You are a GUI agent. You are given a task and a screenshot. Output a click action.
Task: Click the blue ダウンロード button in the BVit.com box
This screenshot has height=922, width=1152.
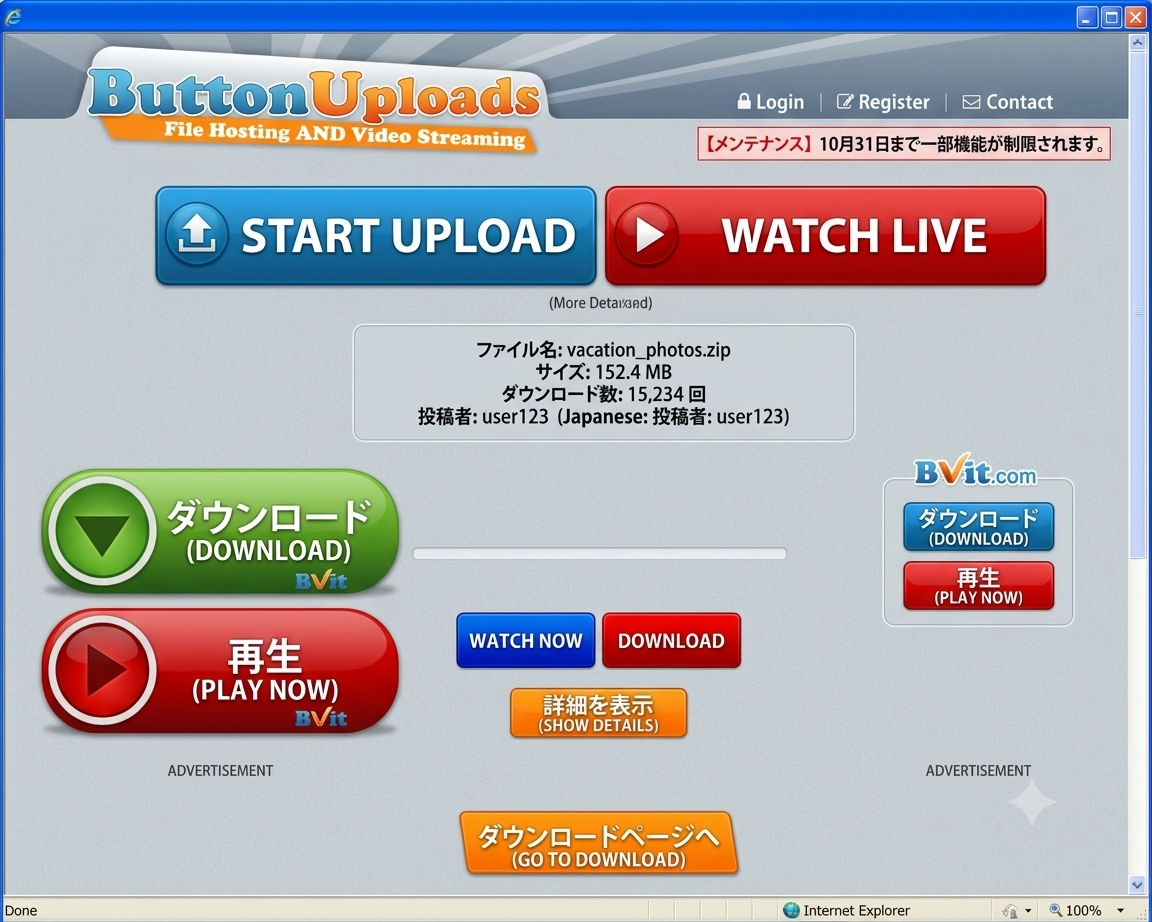(978, 527)
